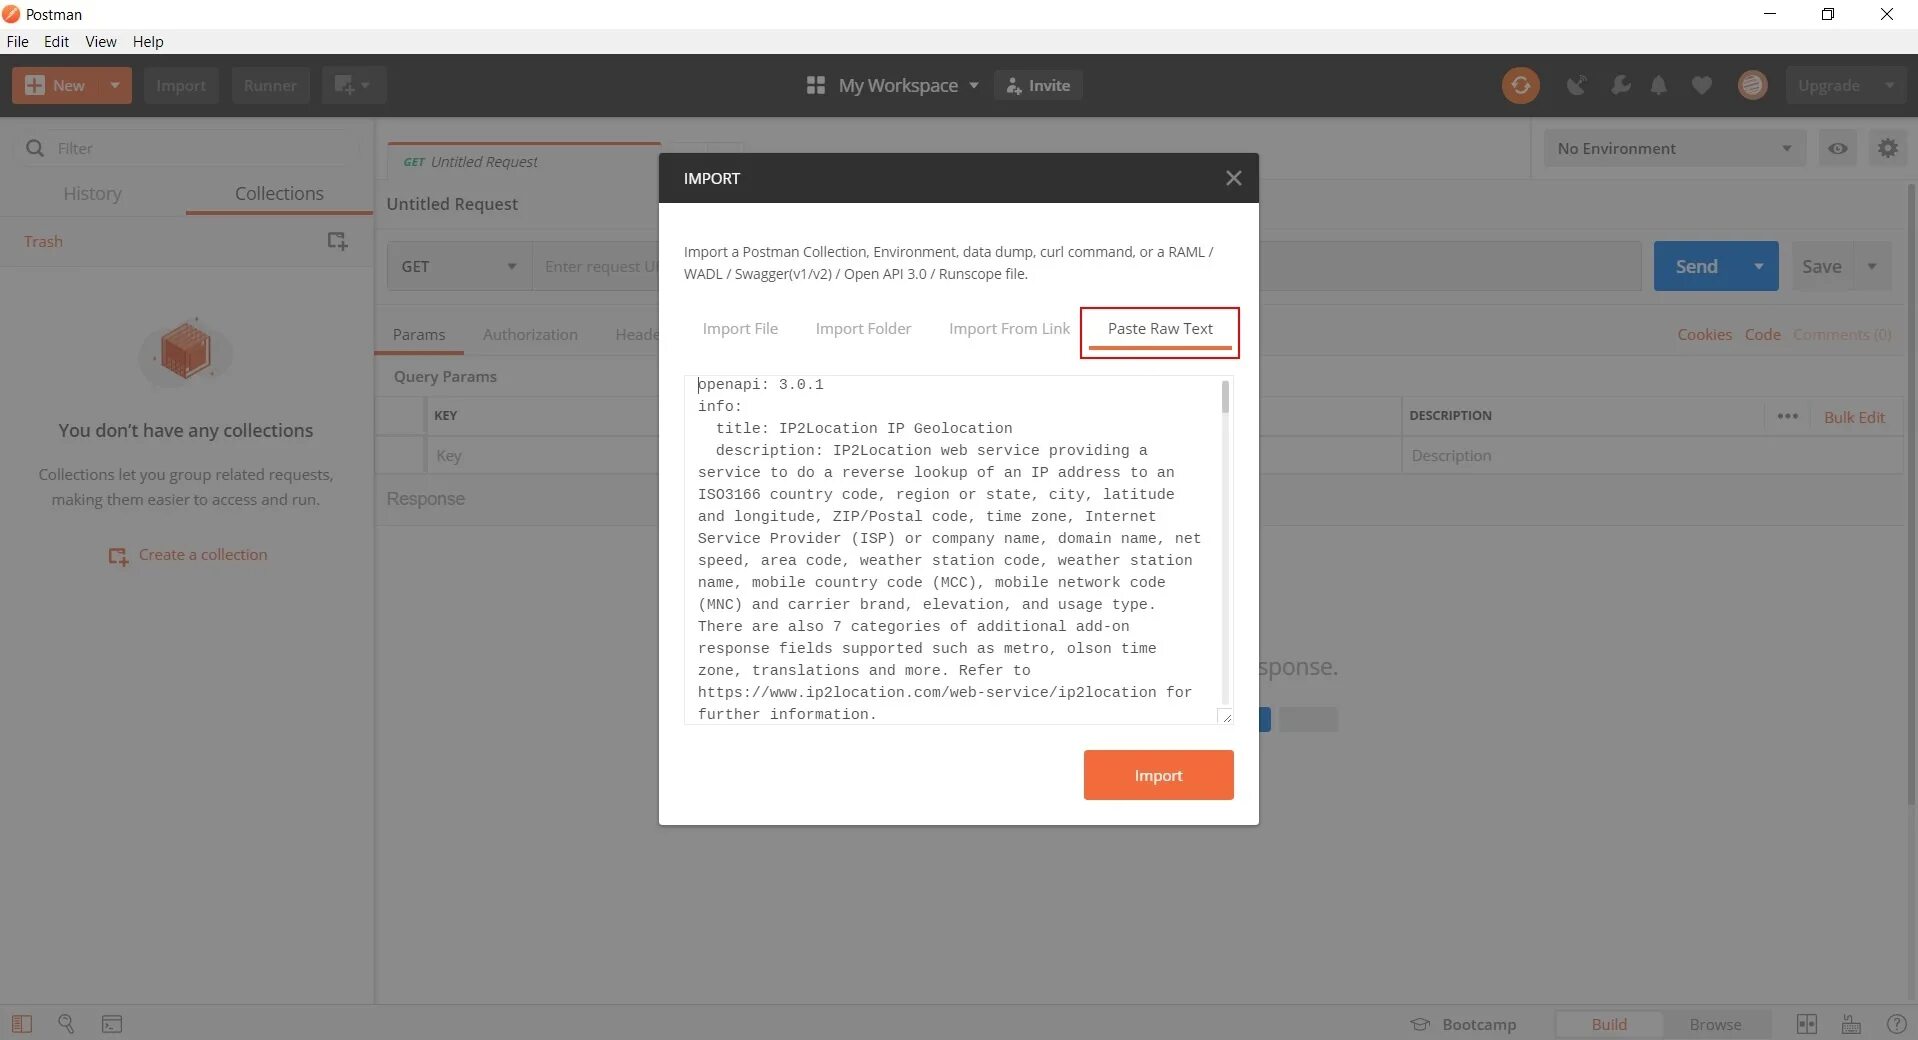Select the Paste Raw Text tab
Screen dimensions: 1918x1040
pos(1160,328)
